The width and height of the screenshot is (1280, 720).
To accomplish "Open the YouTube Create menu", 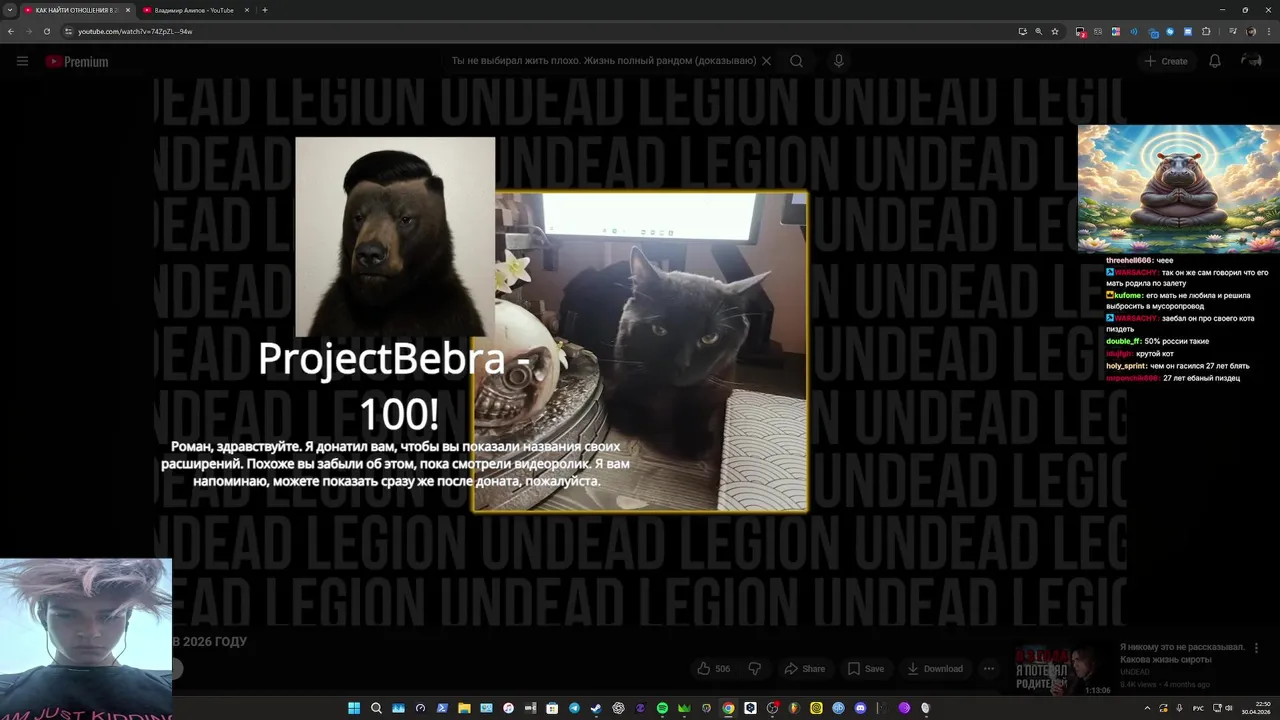I will click(1166, 61).
